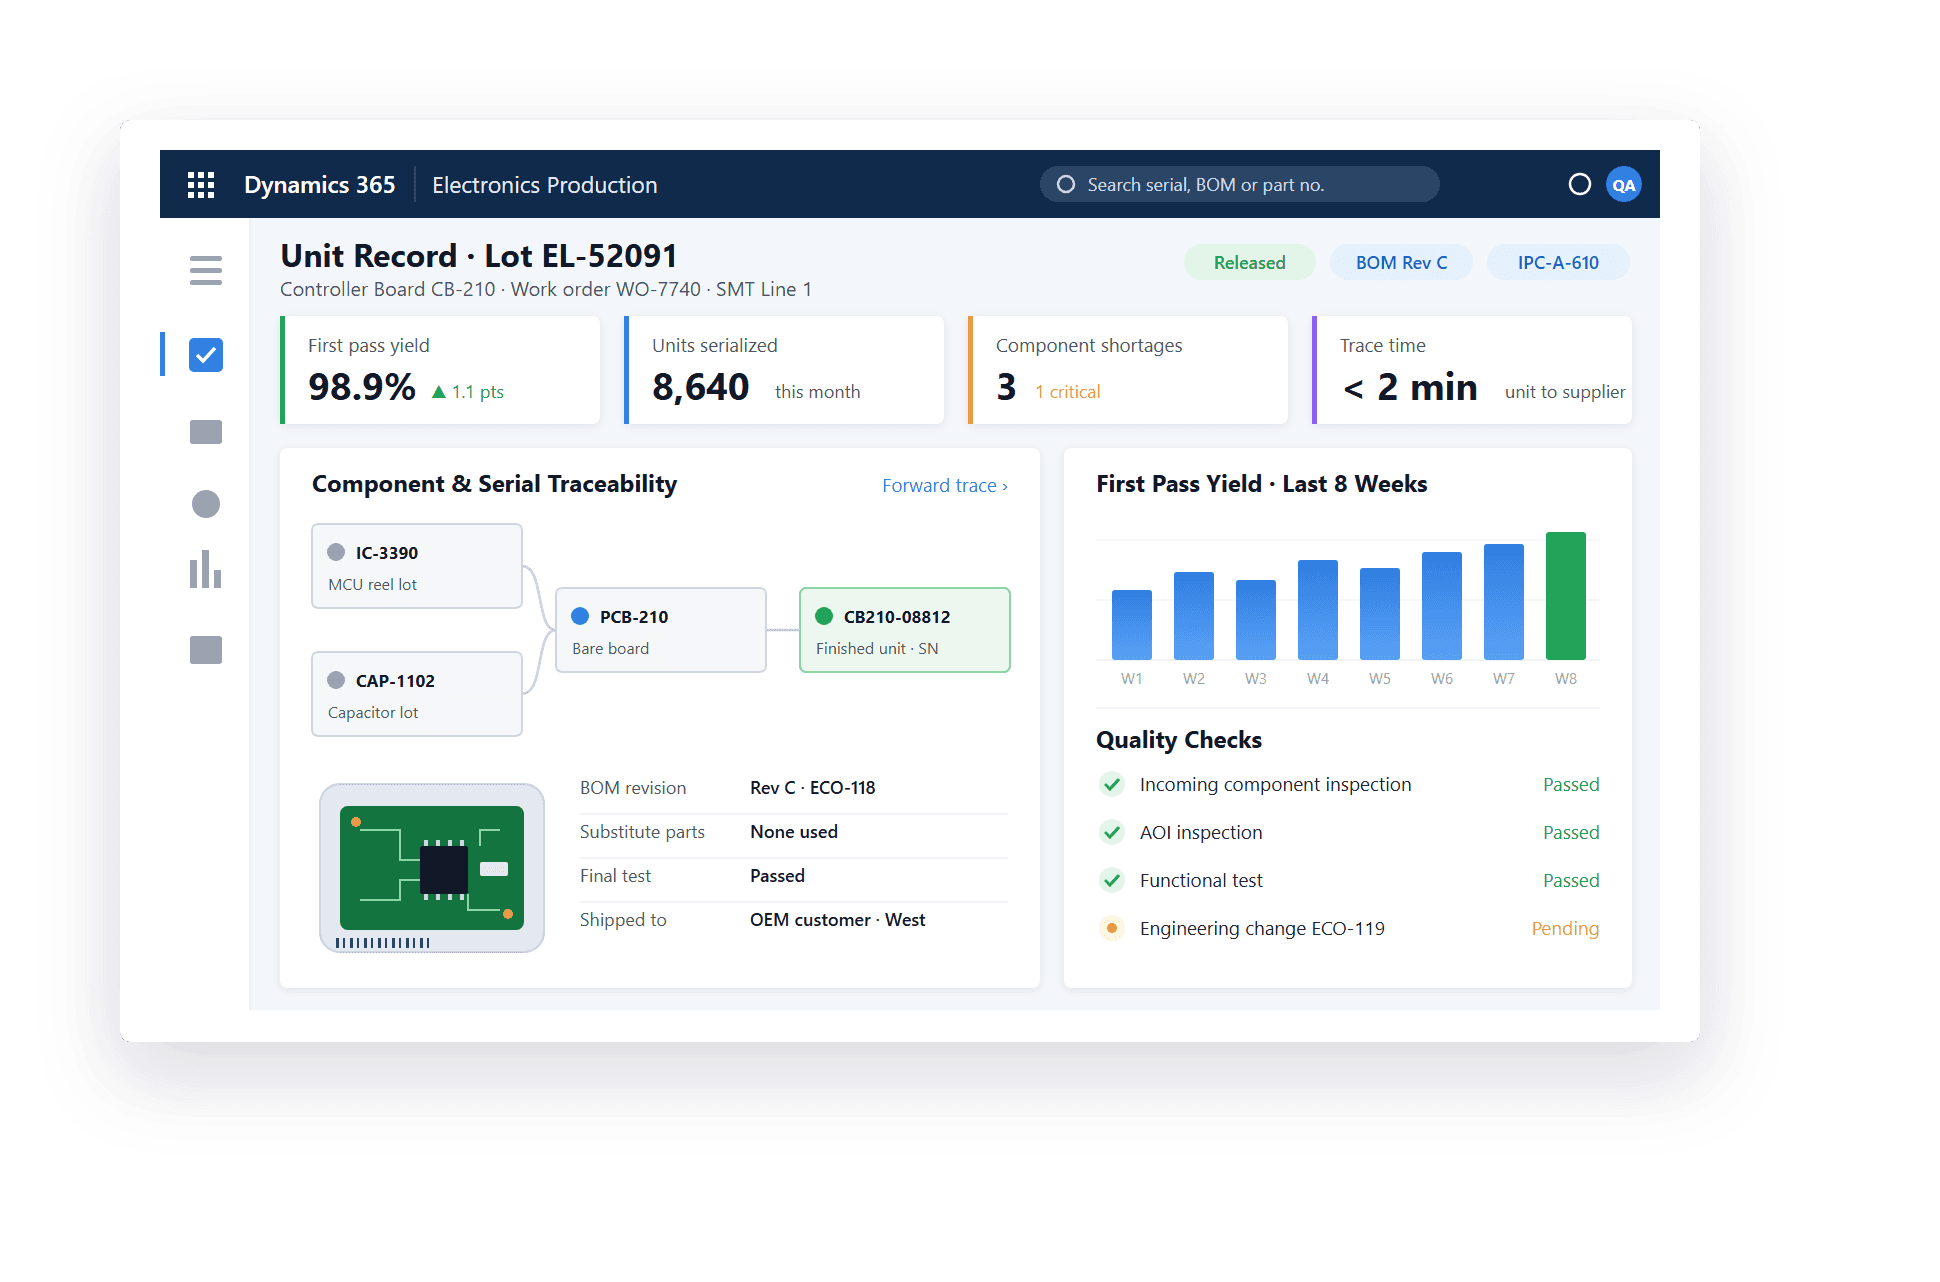This screenshot has height=1282, width=1940.
Task: Select the CAP-1102 capacitor lot node
Action: click(417, 694)
